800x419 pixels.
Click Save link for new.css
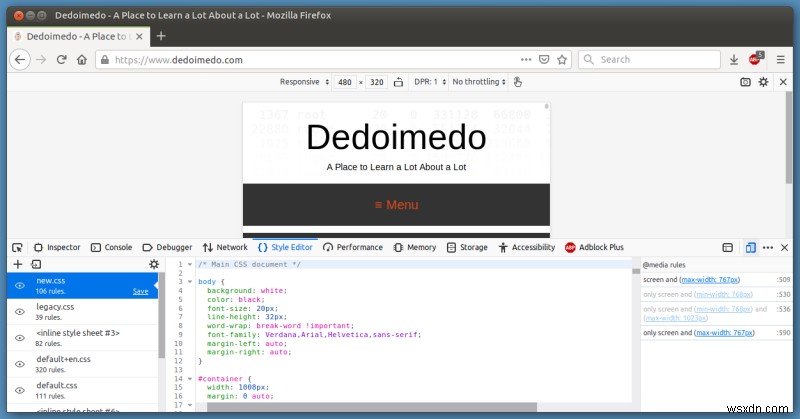tap(140, 291)
